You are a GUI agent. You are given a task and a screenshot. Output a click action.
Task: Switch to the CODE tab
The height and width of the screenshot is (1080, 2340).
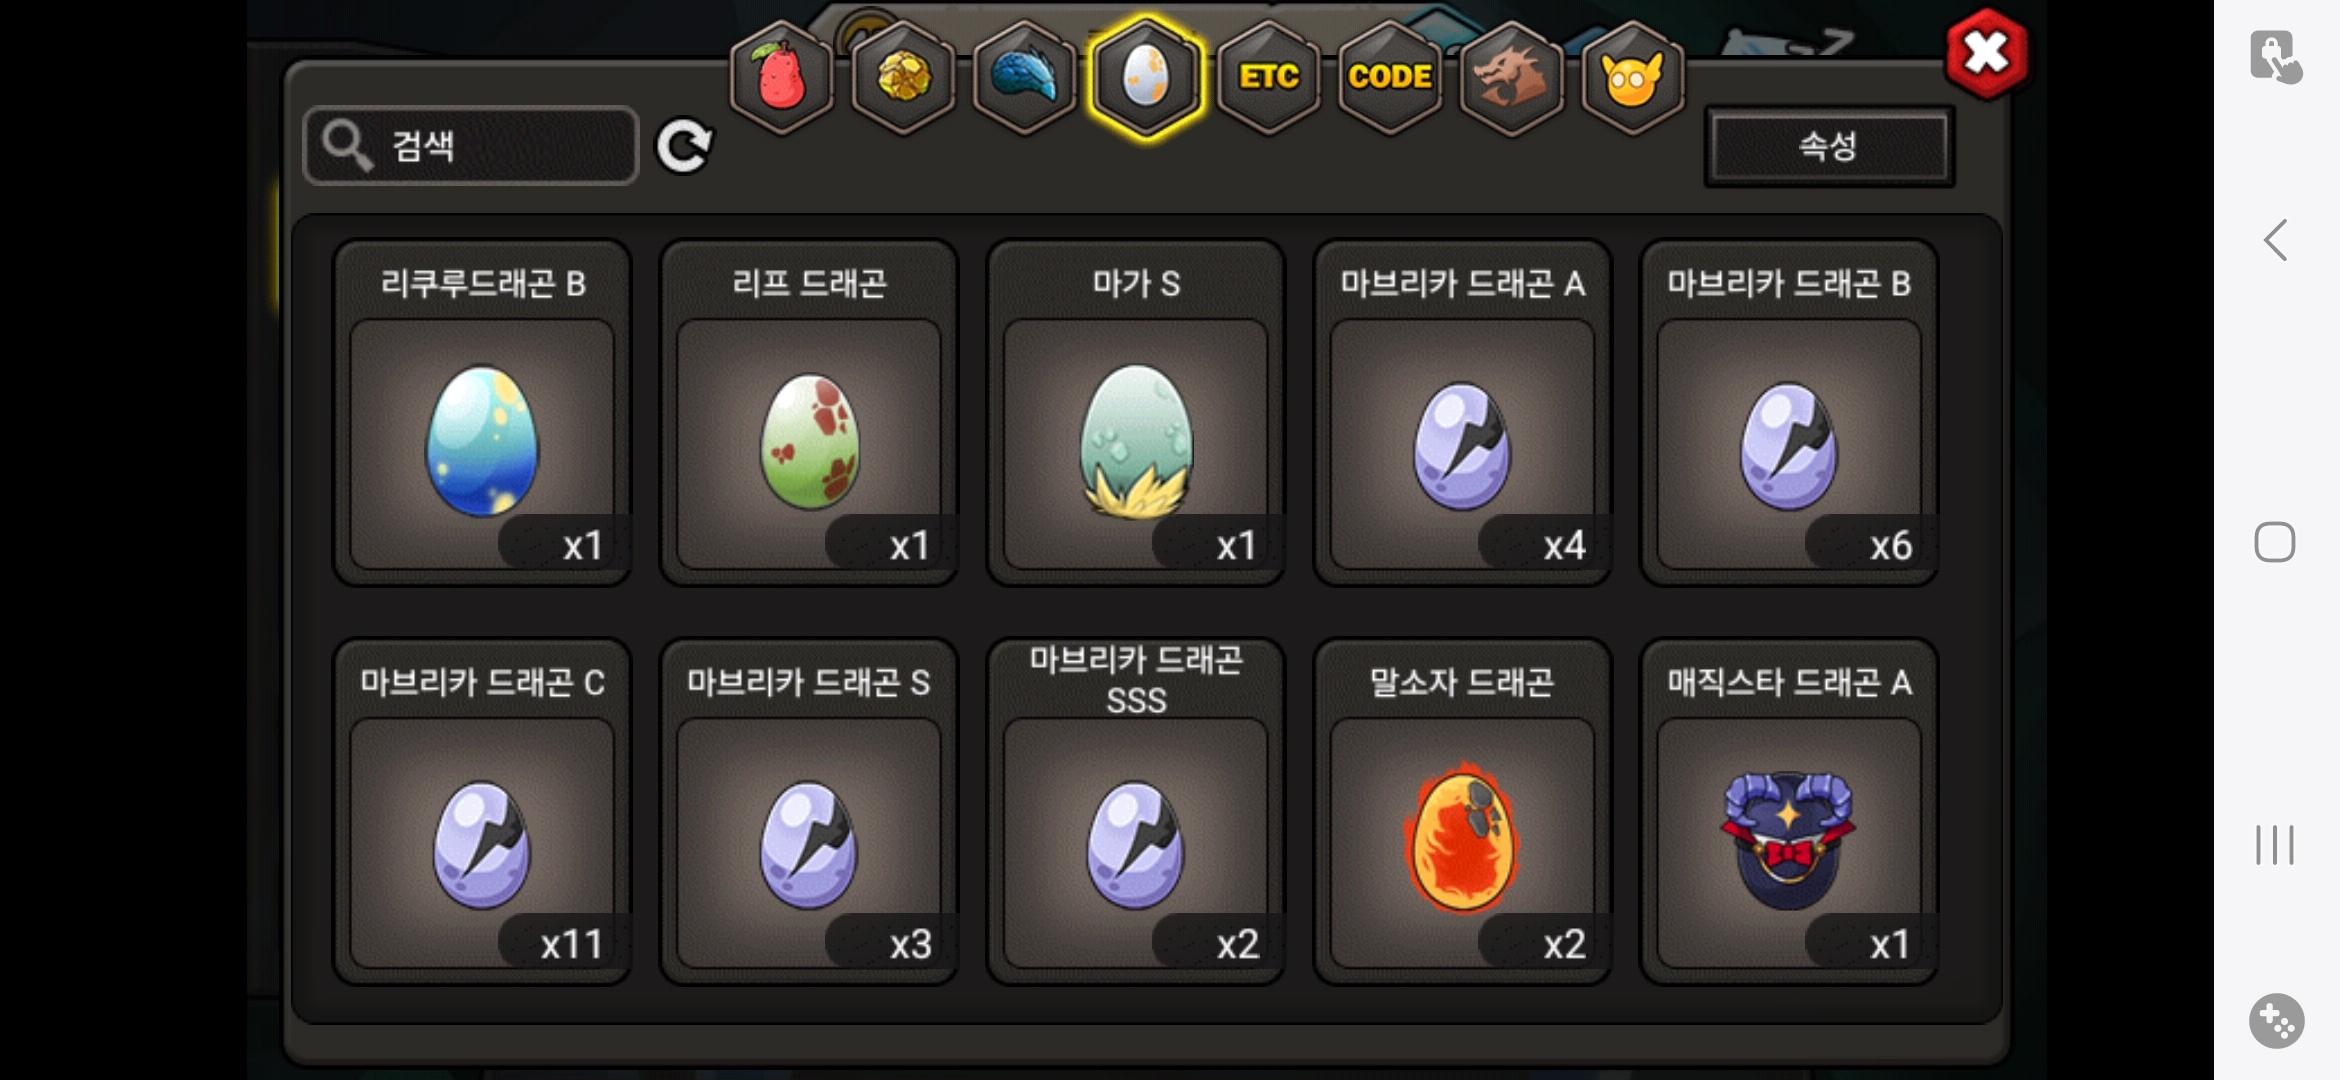click(1390, 77)
